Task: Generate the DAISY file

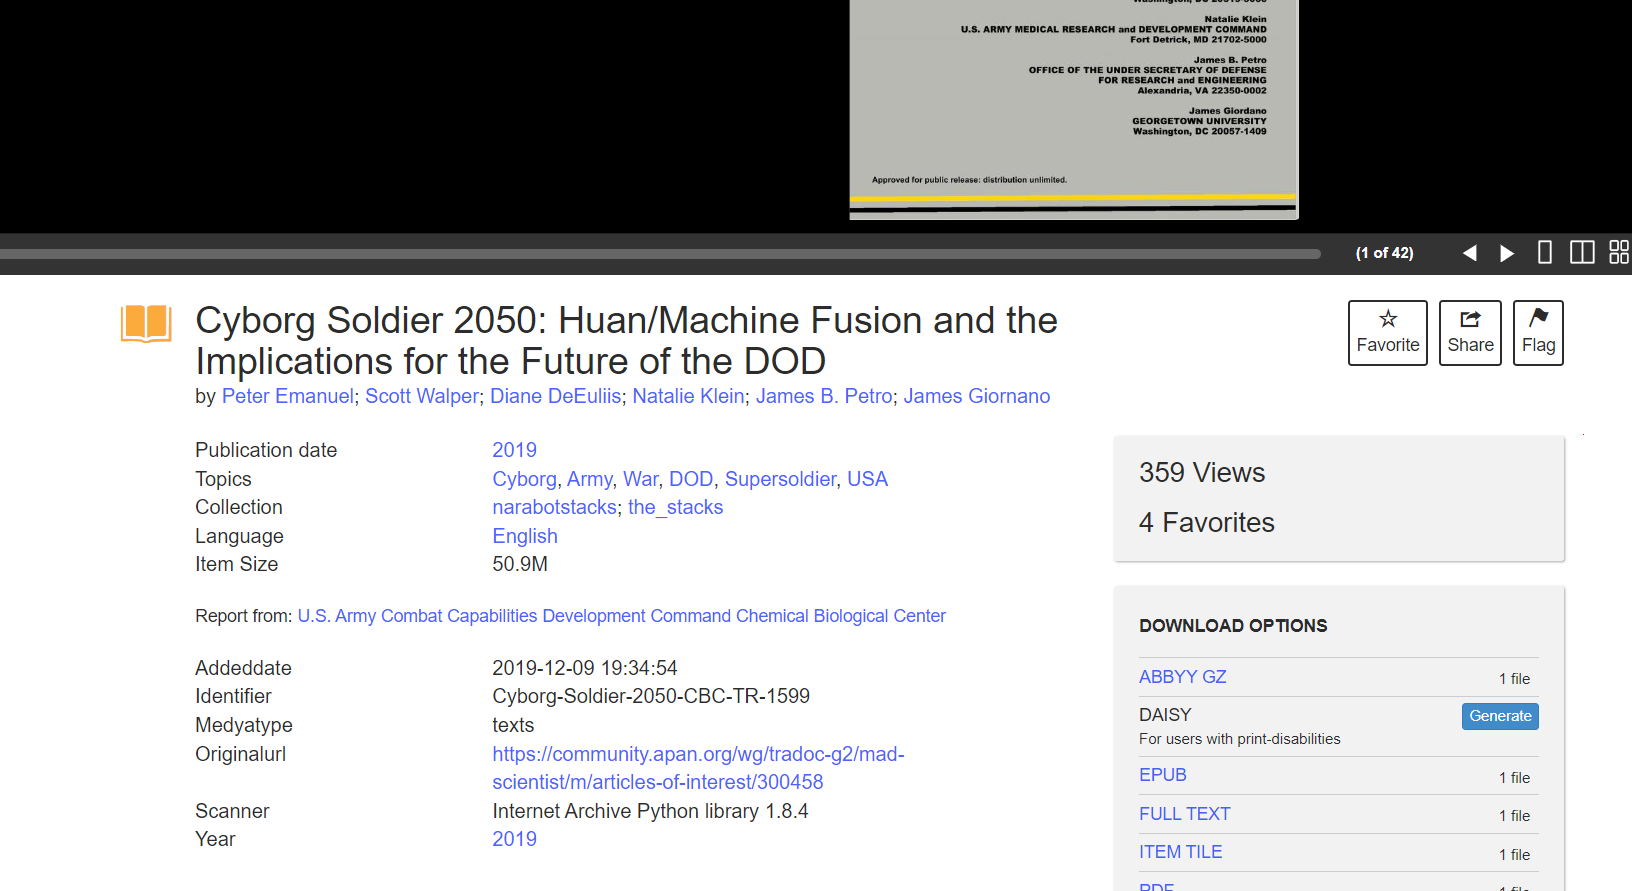Action: click(x=1500, y=716)
